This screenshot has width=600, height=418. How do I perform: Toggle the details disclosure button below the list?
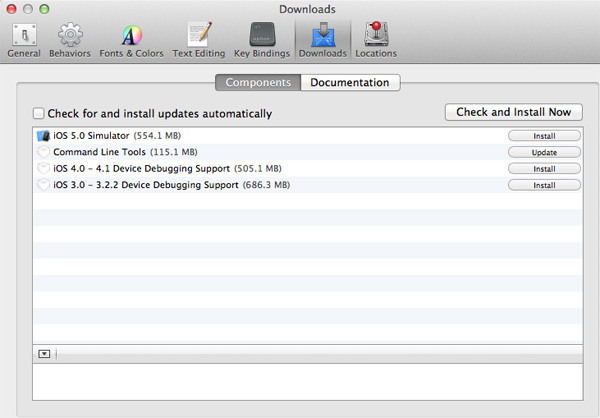coord(44,354)
